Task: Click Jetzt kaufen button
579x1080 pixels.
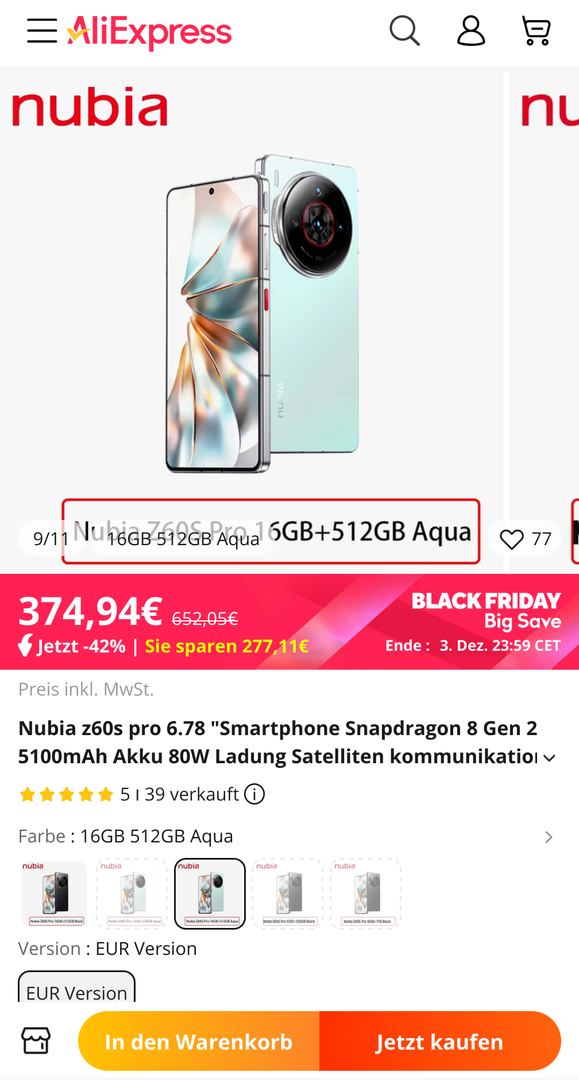Action: [440, 1041]
